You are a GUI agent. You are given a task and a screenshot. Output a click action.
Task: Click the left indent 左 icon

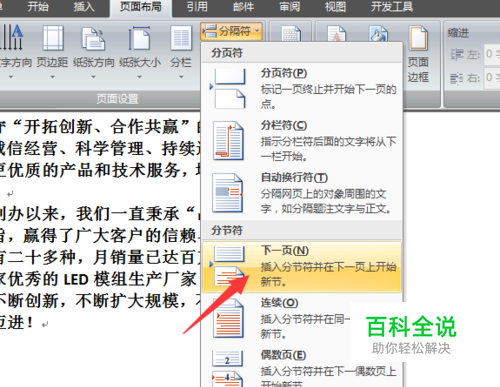pos(457,54)
